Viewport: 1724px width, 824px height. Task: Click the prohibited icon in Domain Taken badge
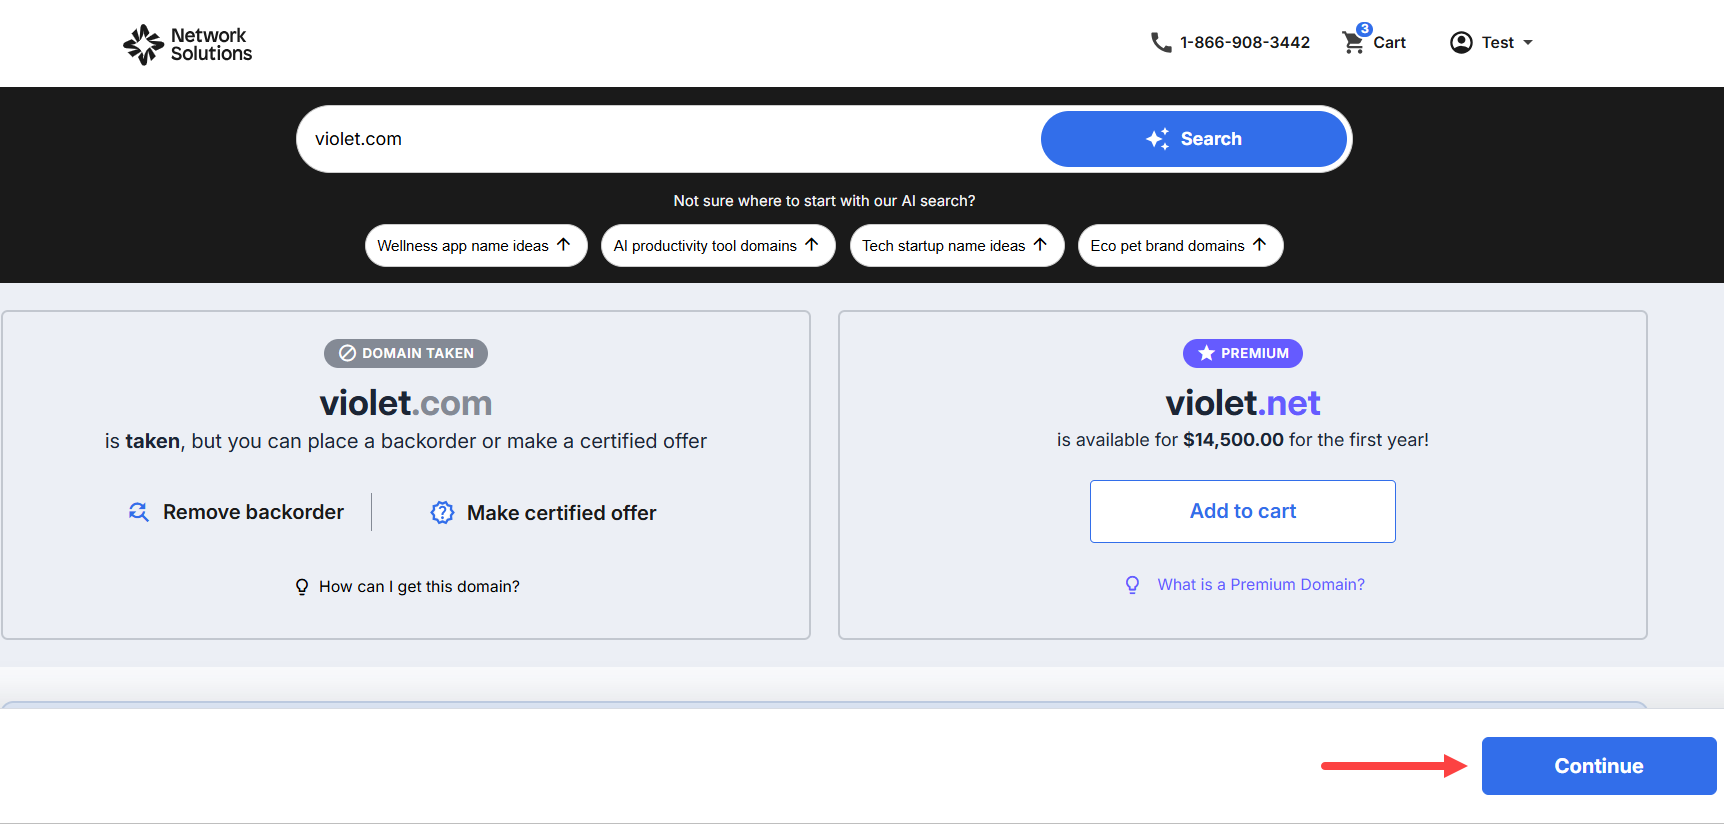click(x=347, y=353)
